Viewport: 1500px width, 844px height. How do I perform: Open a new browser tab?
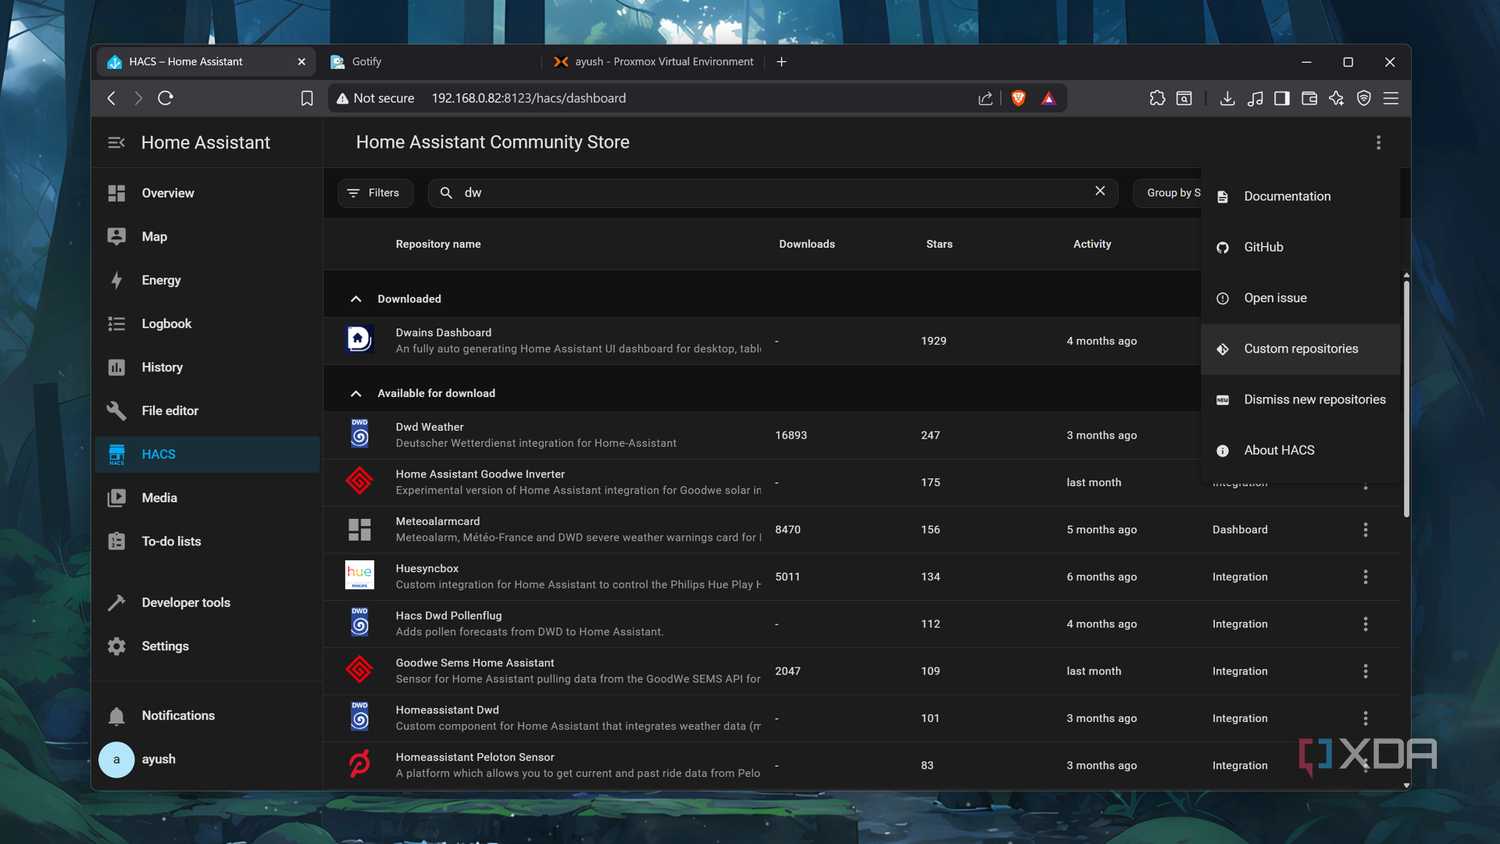pyautogui.click(x=782, y=62)
